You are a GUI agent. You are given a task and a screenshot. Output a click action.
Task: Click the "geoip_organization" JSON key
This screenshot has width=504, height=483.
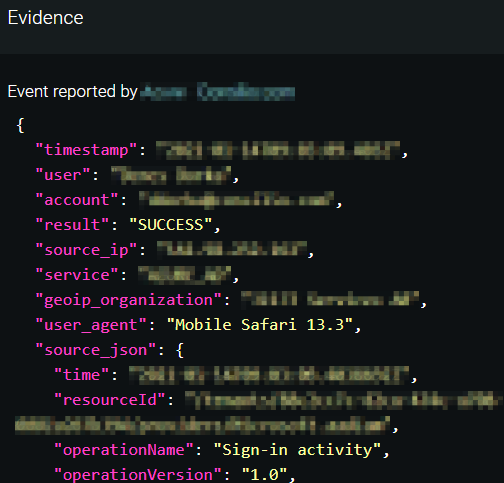pyautogui.click(x=128, y=300)
